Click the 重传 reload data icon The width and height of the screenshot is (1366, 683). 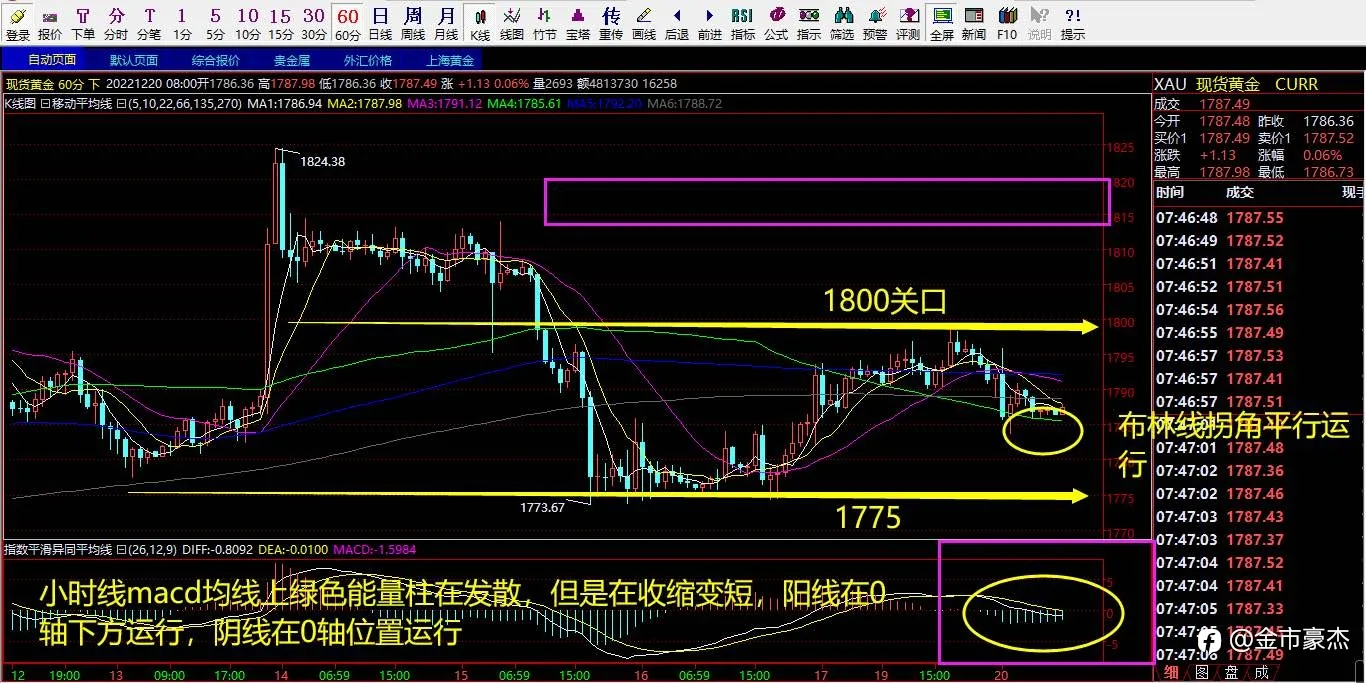[610, 23]
